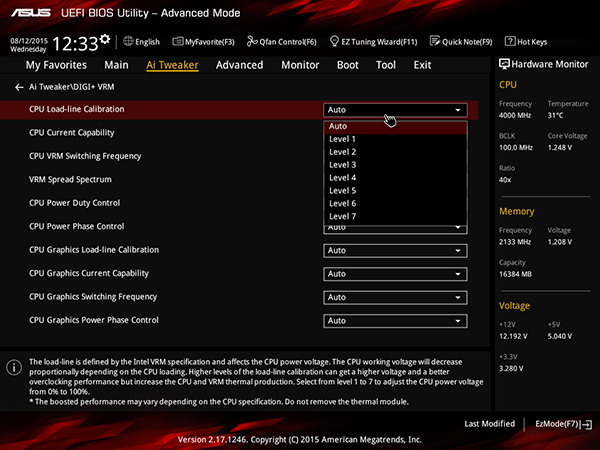Click the back arrow to Ai Tweaker
The width and height of the screenshot is (600, 450).
click(19, 87)
